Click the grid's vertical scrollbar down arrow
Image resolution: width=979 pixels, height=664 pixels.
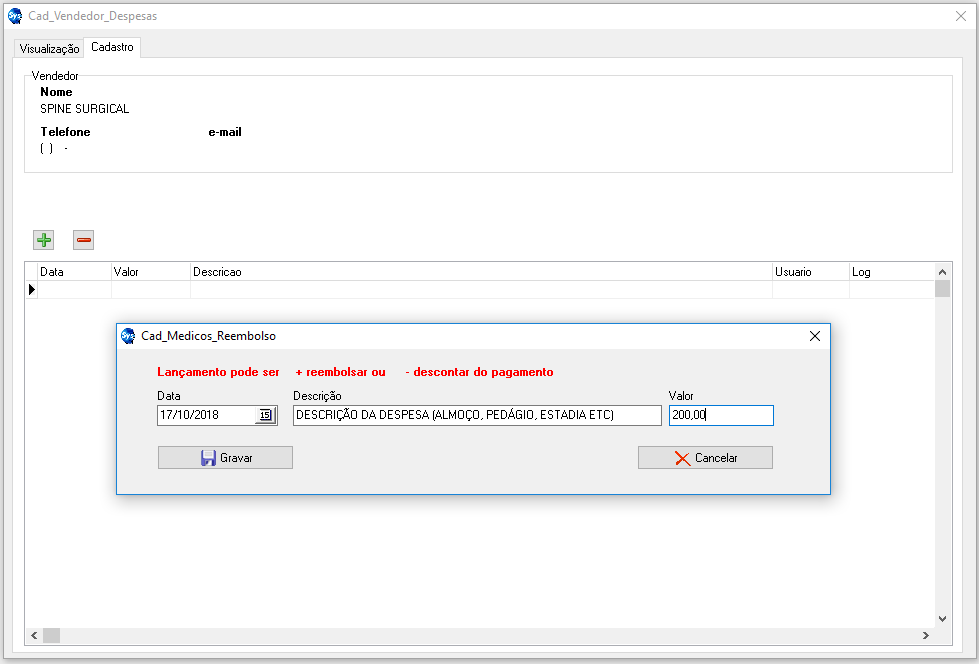tap(942, 619)
